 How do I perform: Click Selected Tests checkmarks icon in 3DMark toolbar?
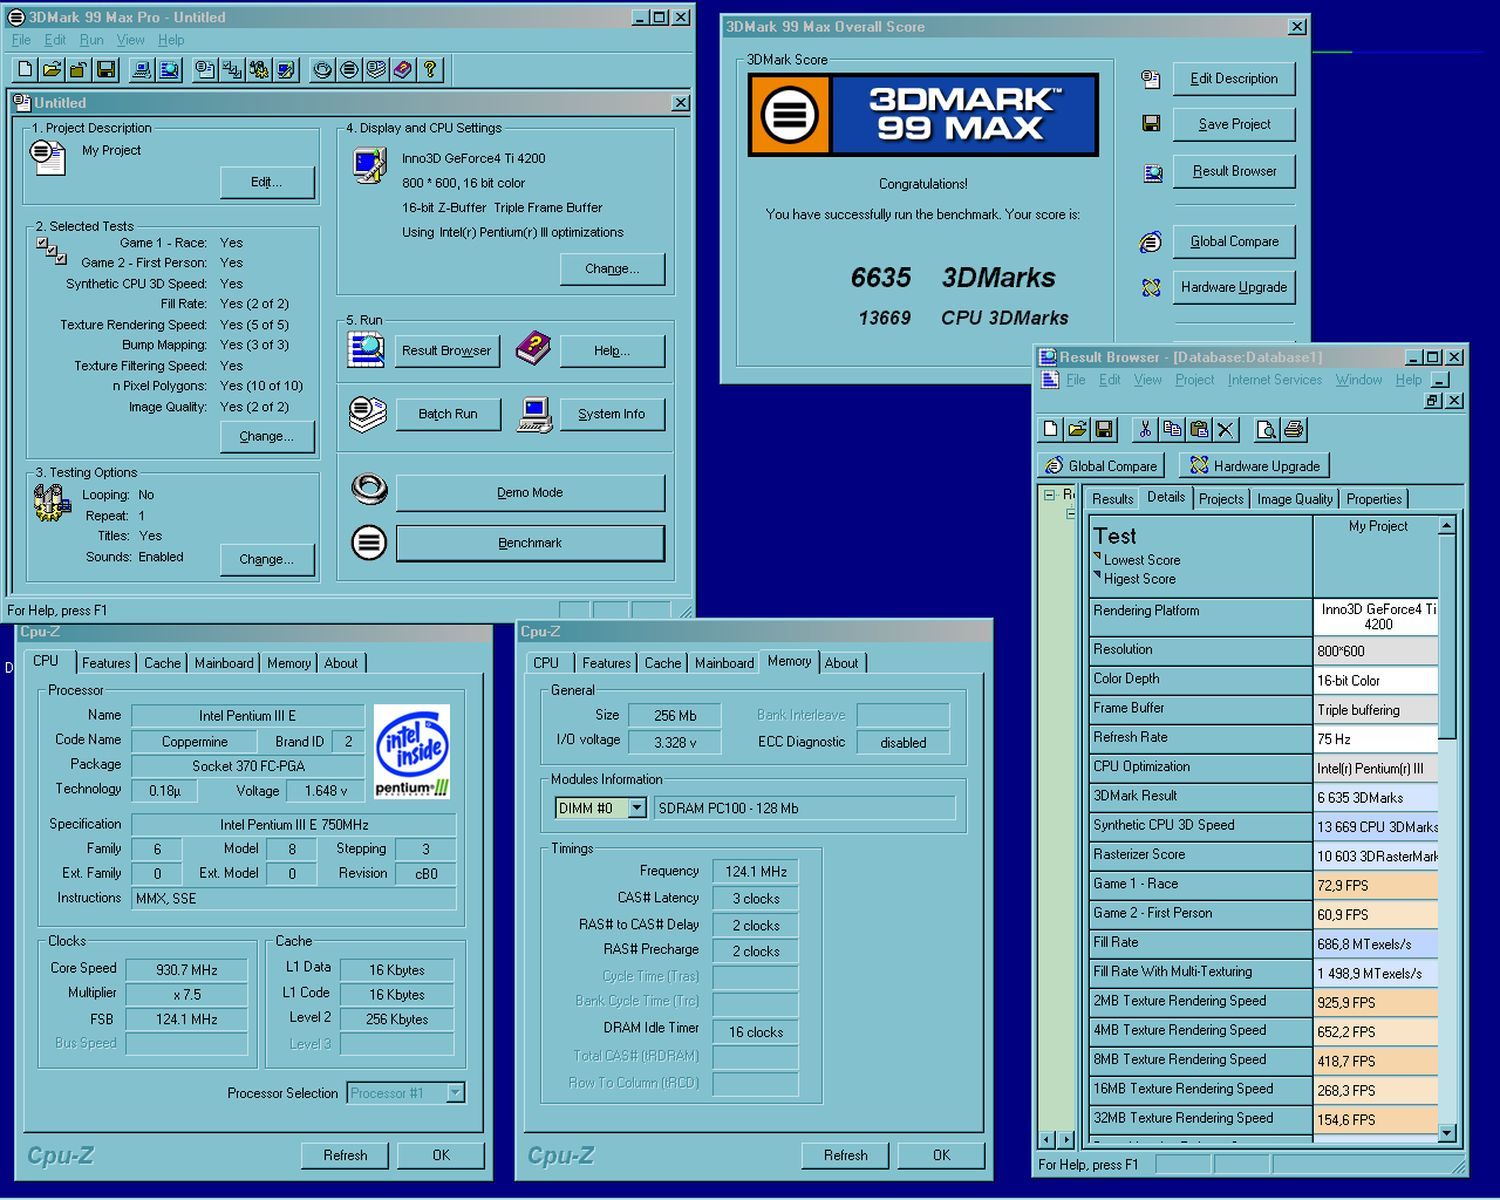(232, 70)
